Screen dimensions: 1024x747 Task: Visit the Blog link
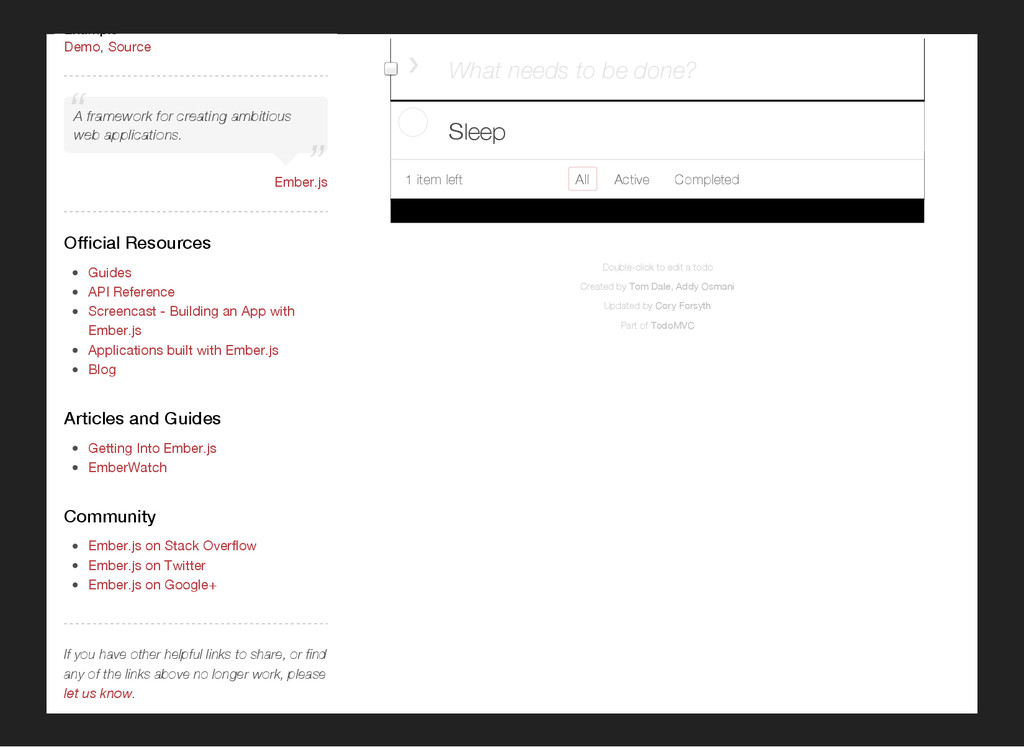[102, 370]
